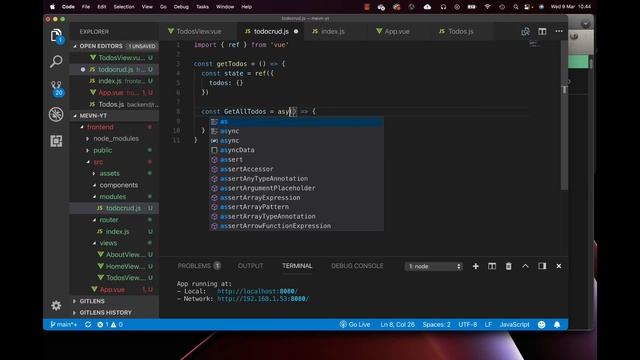Image resolution: width=640 pixels, height=360 pixels.
Task: Open the 192.168.1.53:8080 network link
Action: tap(263, 299)
